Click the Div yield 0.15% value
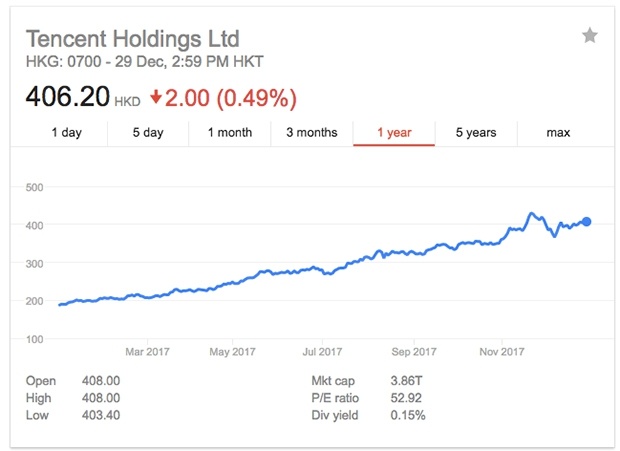The height and width of the screenshot is (451, 620). [x=408, y=415]
